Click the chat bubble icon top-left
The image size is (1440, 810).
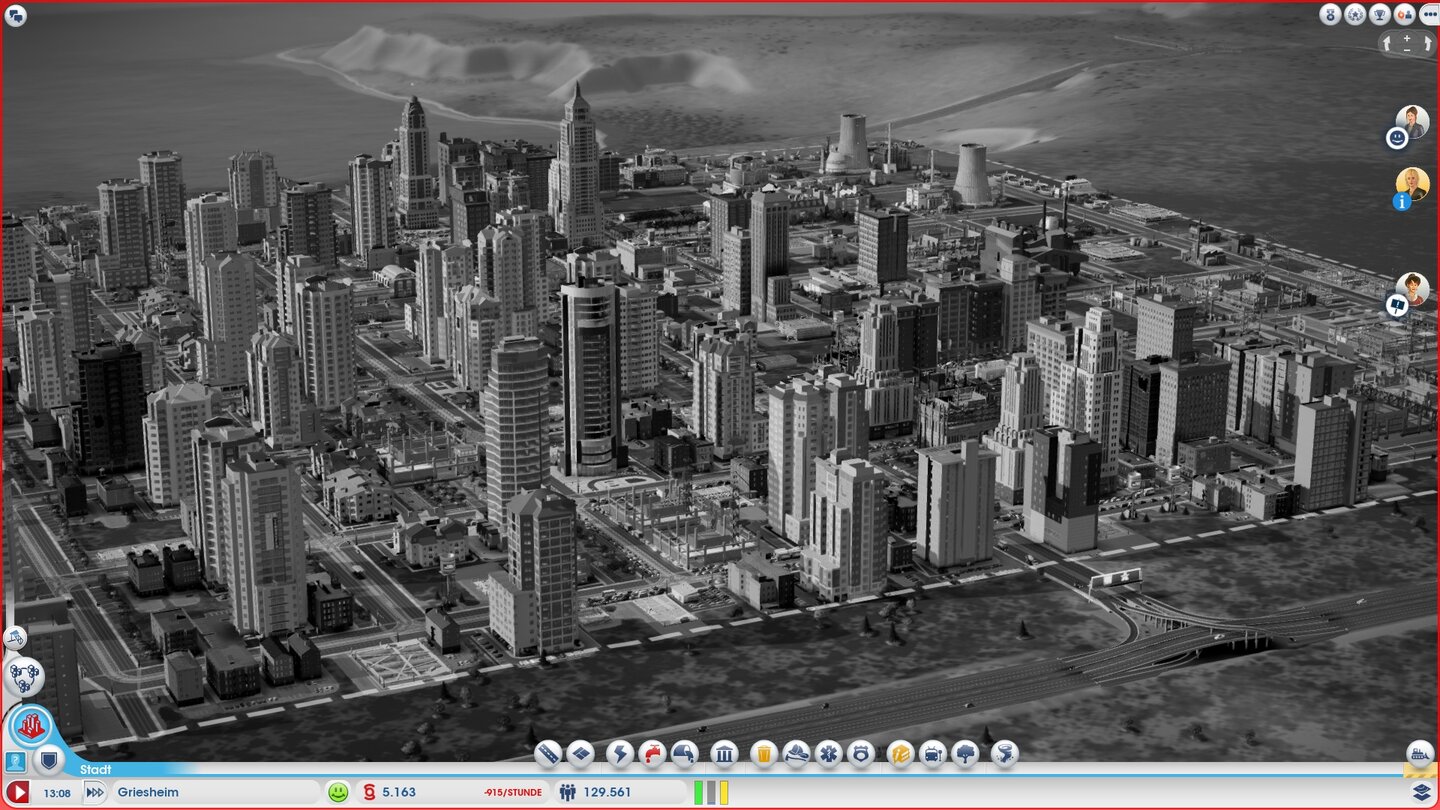point(15,15)
